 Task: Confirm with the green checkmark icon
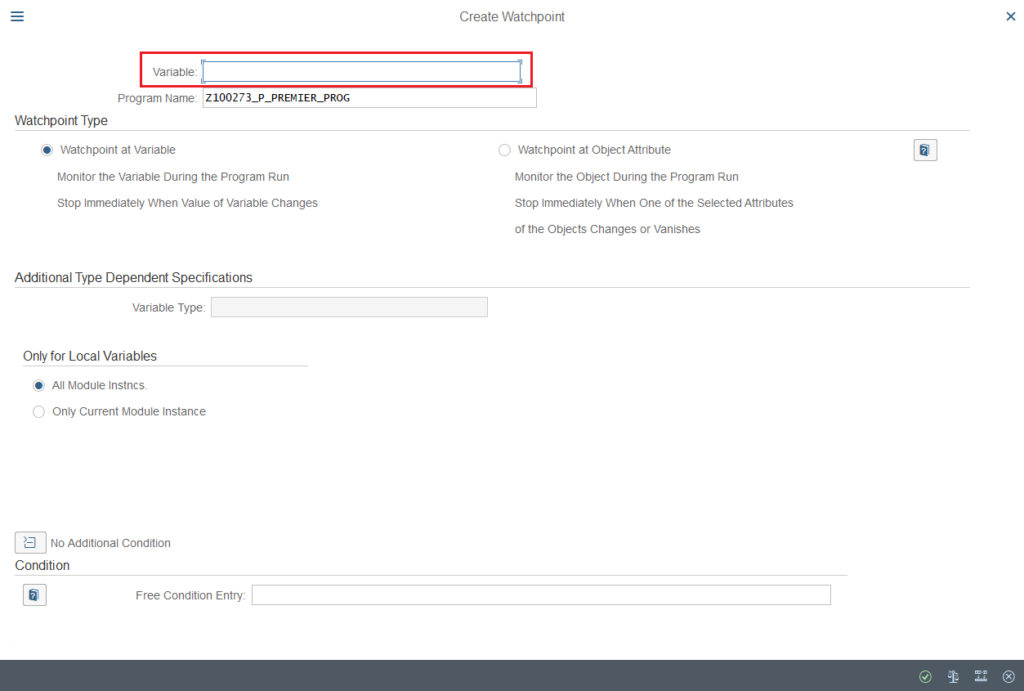[925, 677]
